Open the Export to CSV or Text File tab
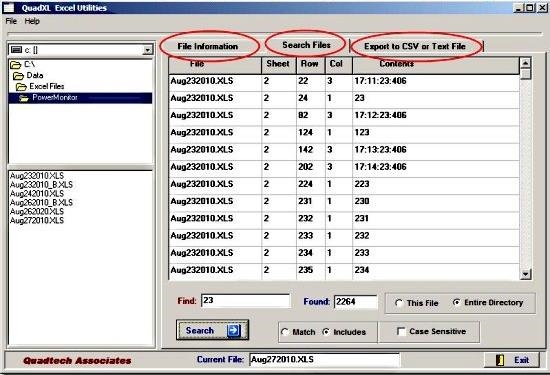The height and width of the screenshot is (375, 550). [x=415, y=46]
